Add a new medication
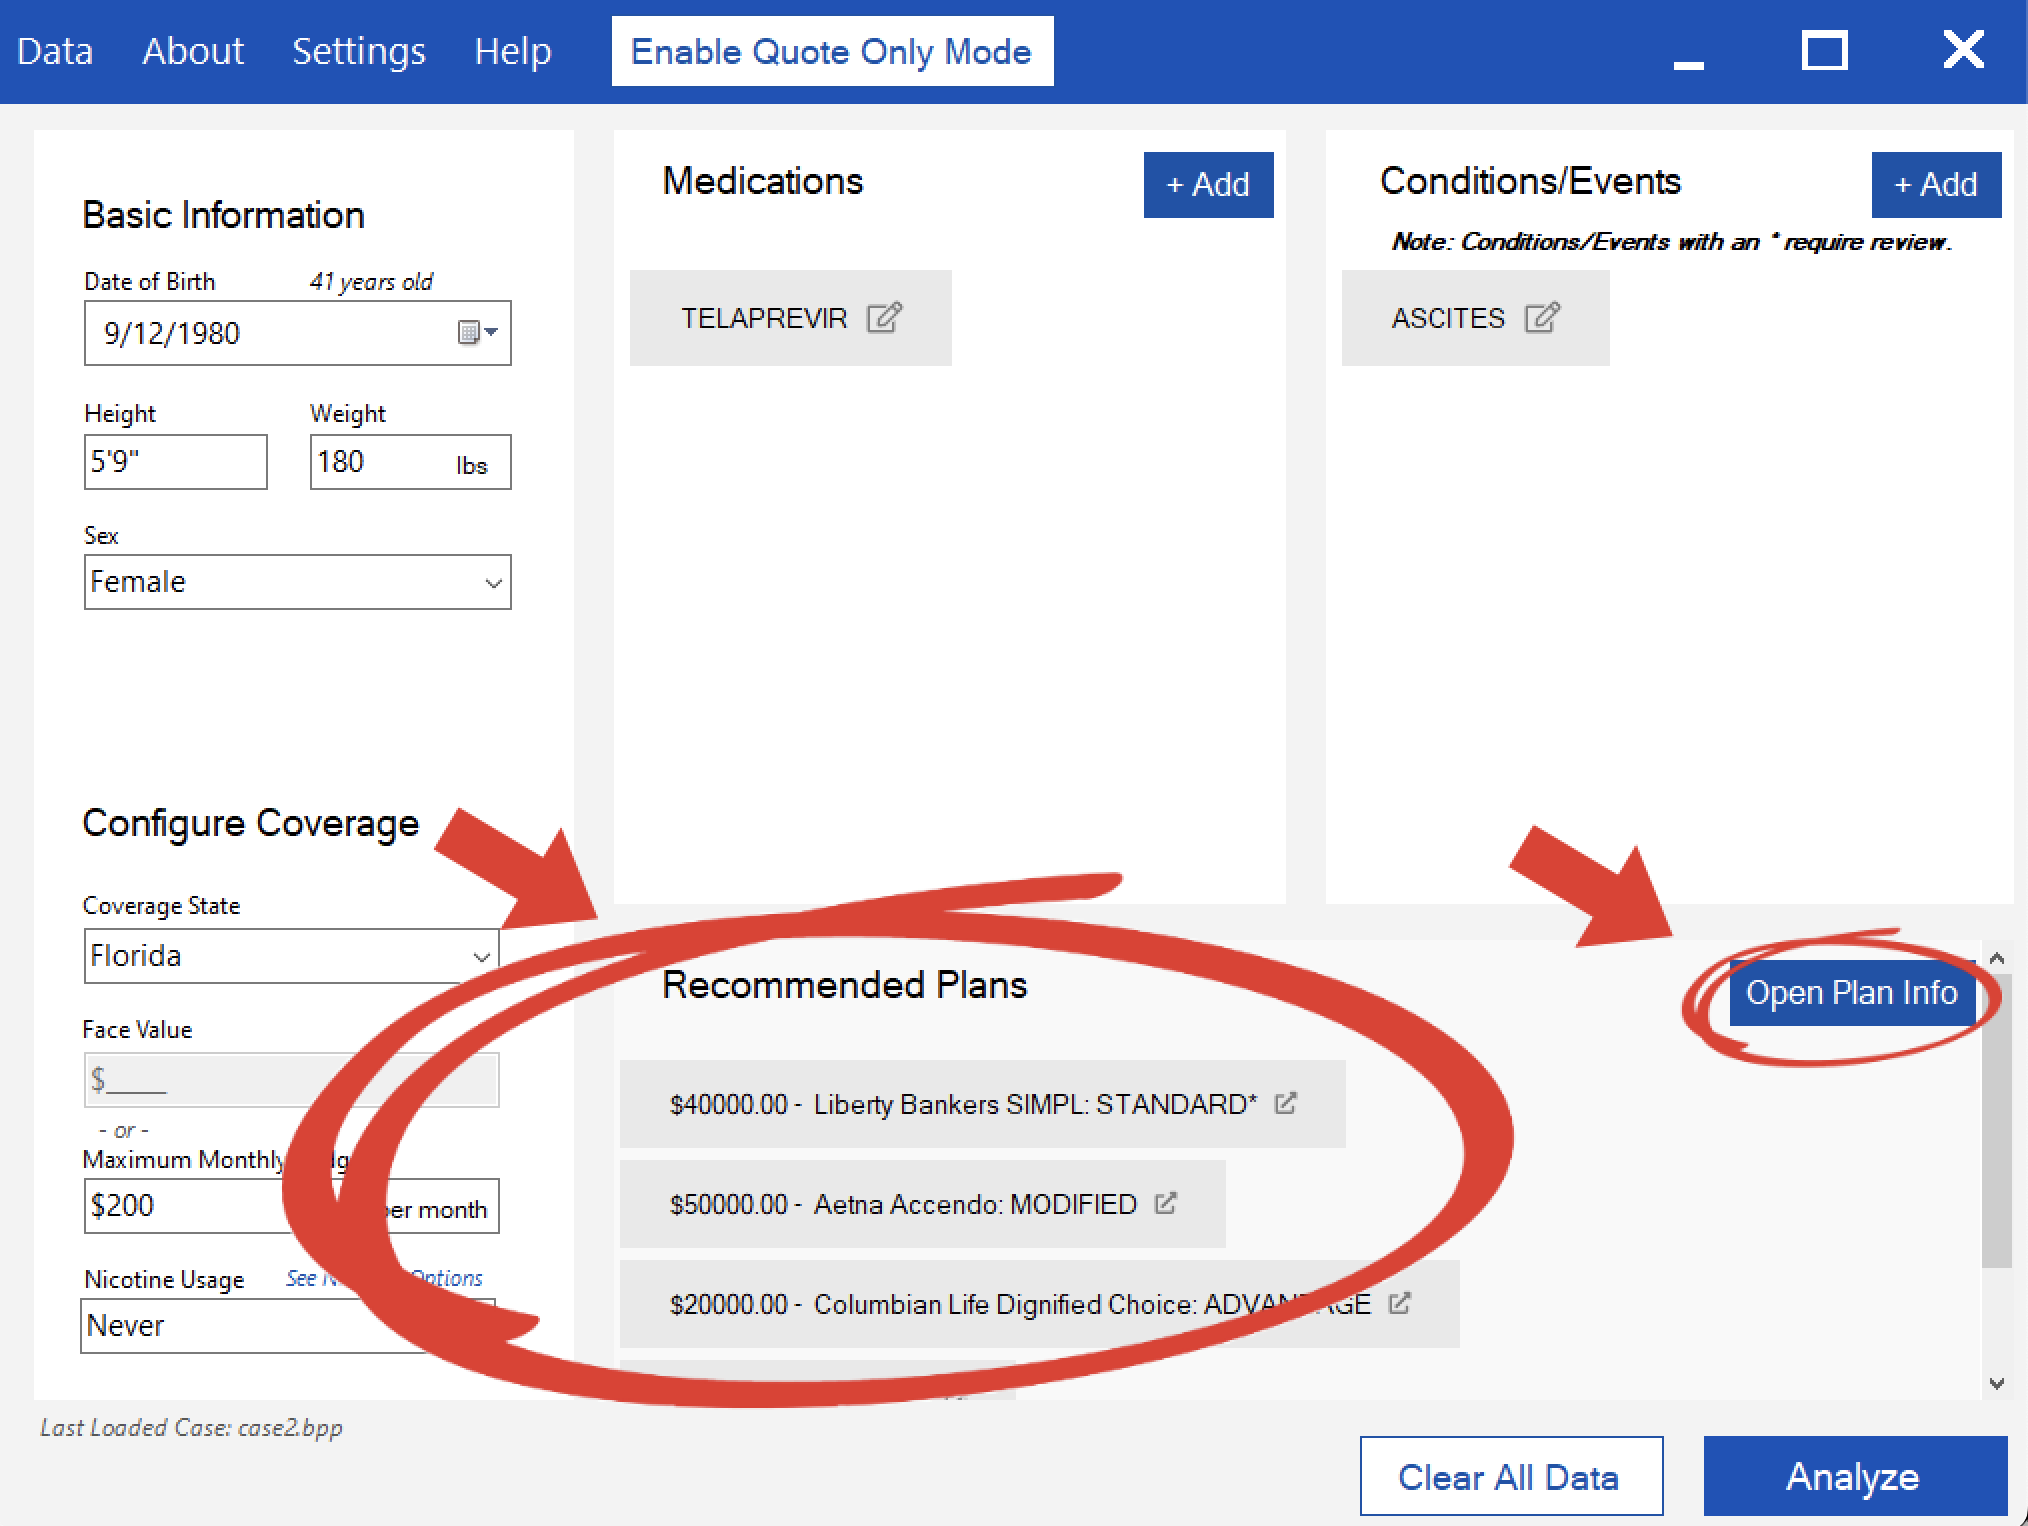Screen dimensions: 2028x1526 pyautogui.click(x=1208, y=185)
